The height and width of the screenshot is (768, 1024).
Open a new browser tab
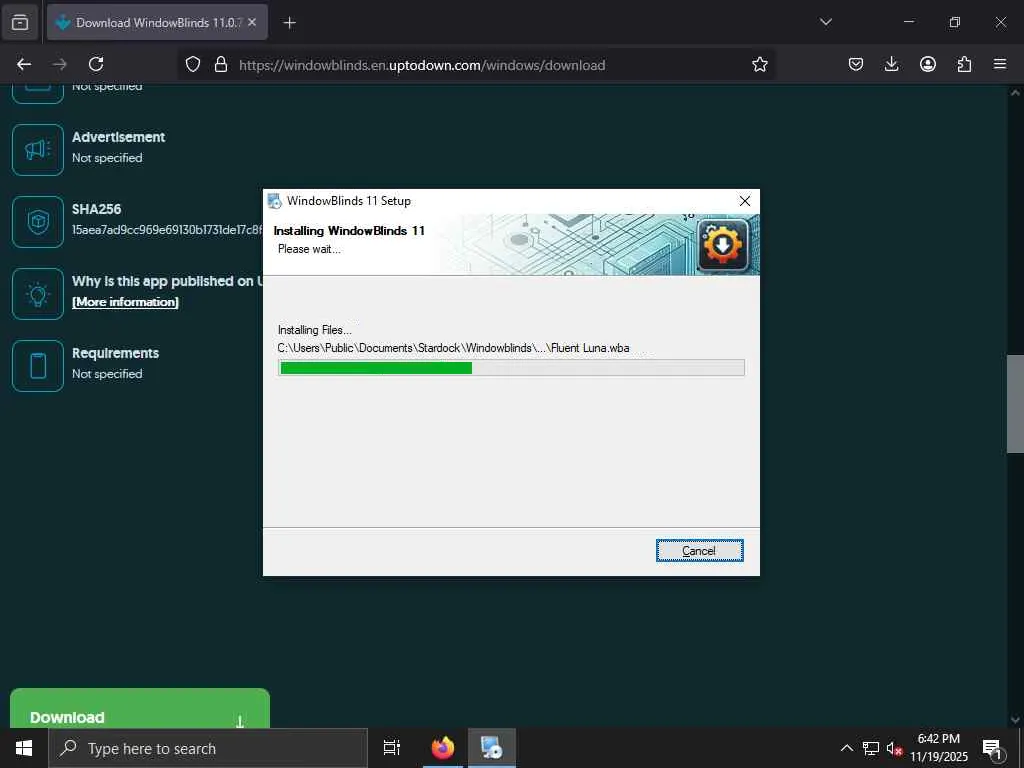(290, 23)
